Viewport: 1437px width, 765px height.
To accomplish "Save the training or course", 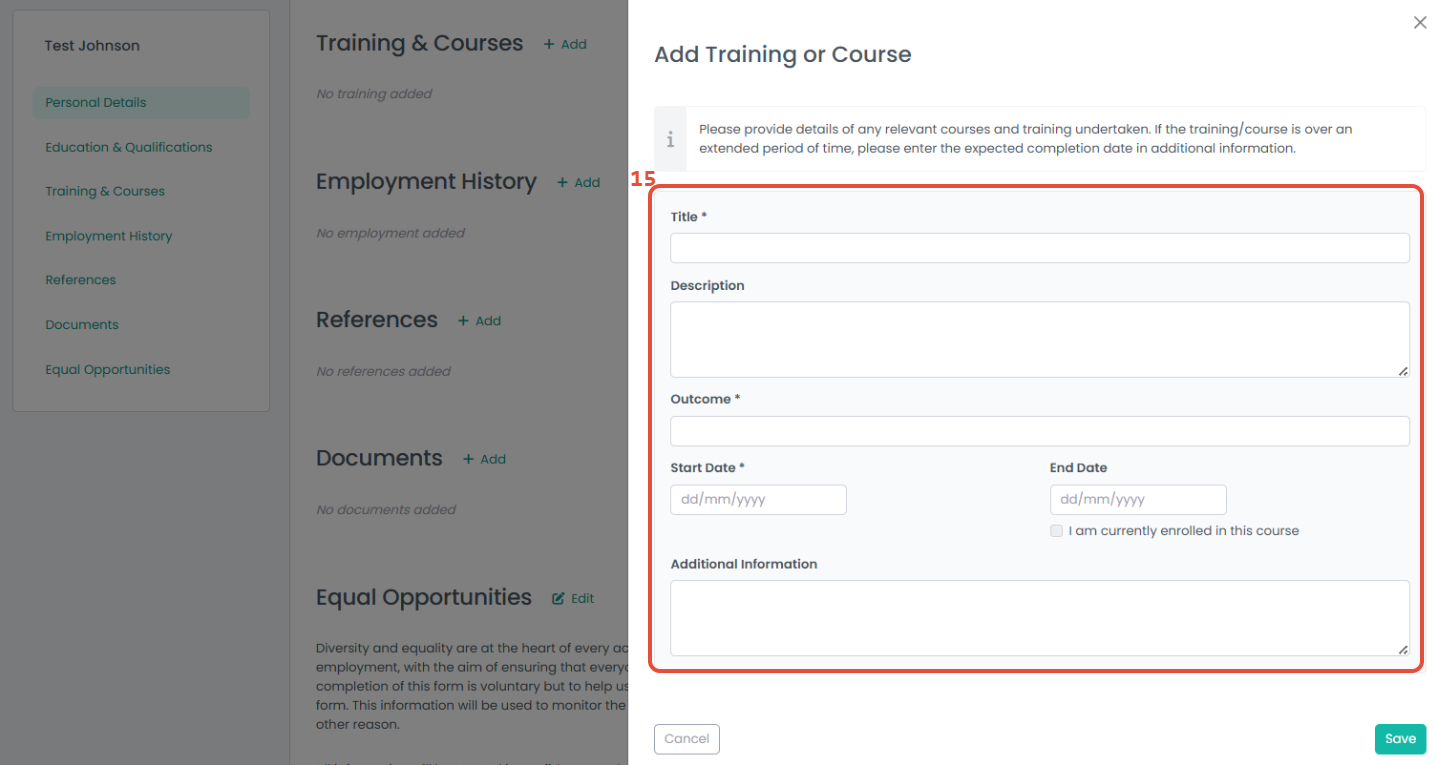I will [x=1400, y=739].
